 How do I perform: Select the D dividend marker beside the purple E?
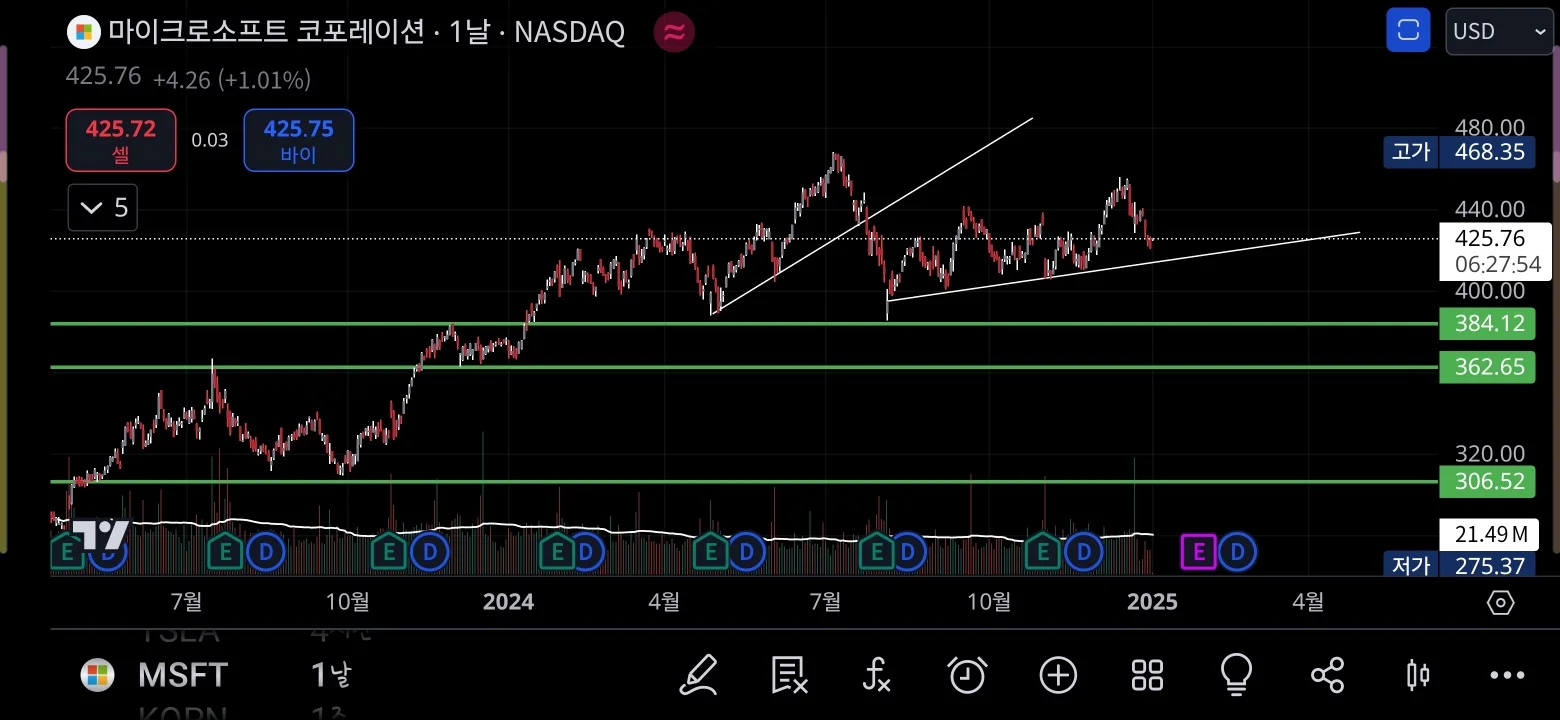point(1238,551)
